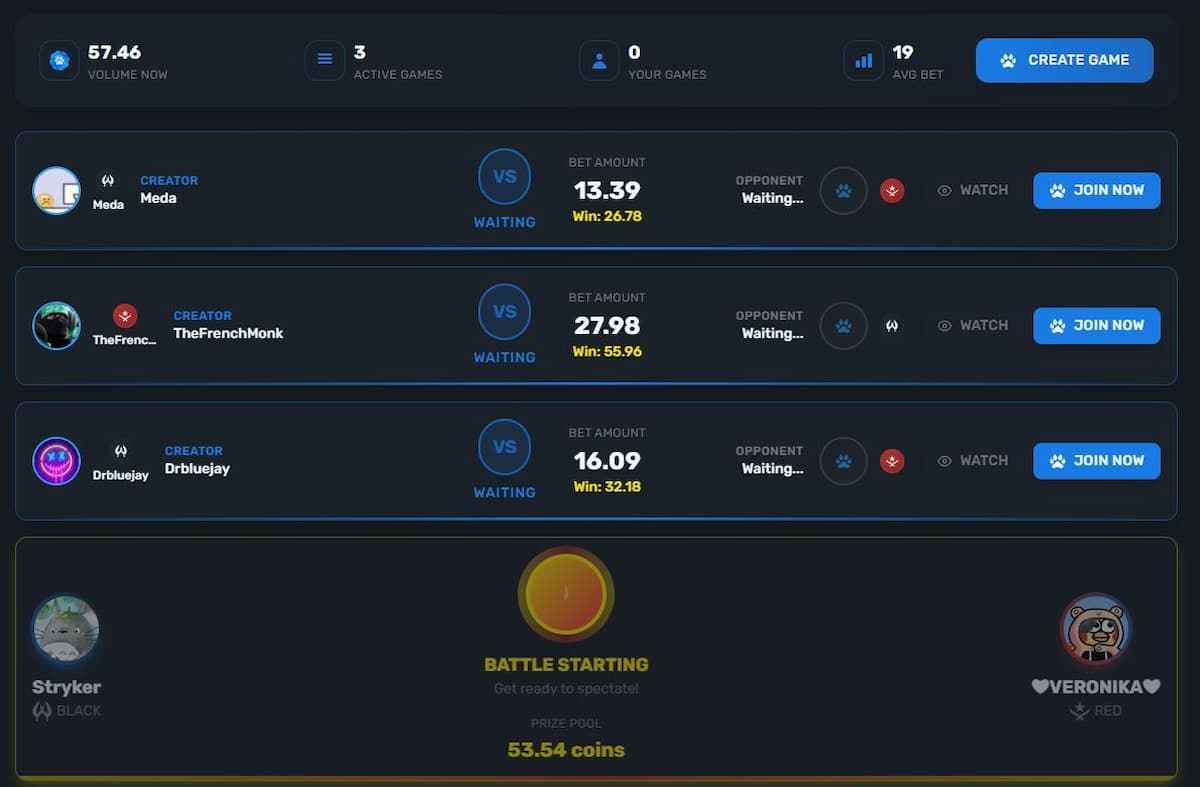
Task: Watch Drbluejay's game
Action: [973, 460]
